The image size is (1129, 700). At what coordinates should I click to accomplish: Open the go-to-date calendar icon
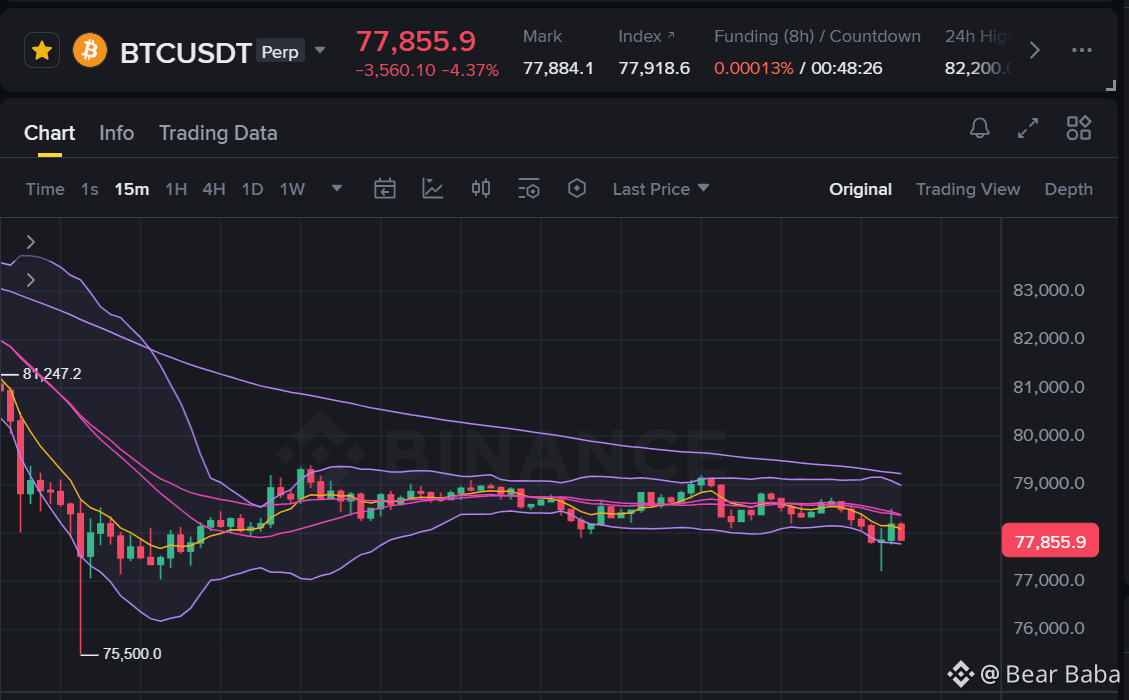point(385,189)
